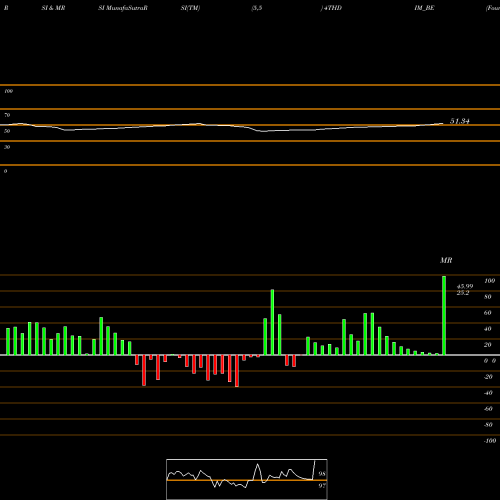500x500 pixels.
Task: Click the 97 label in the mini chart
Action: point(322,486)
